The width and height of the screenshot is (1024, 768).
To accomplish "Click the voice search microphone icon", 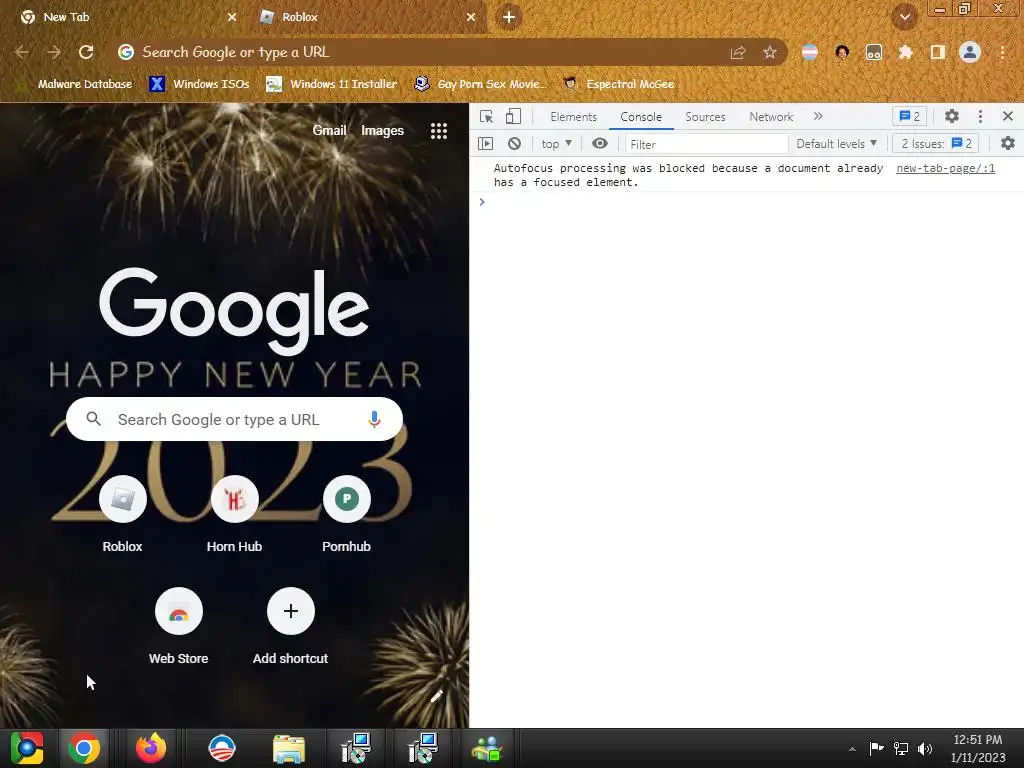I will click(x=374, y=419).
